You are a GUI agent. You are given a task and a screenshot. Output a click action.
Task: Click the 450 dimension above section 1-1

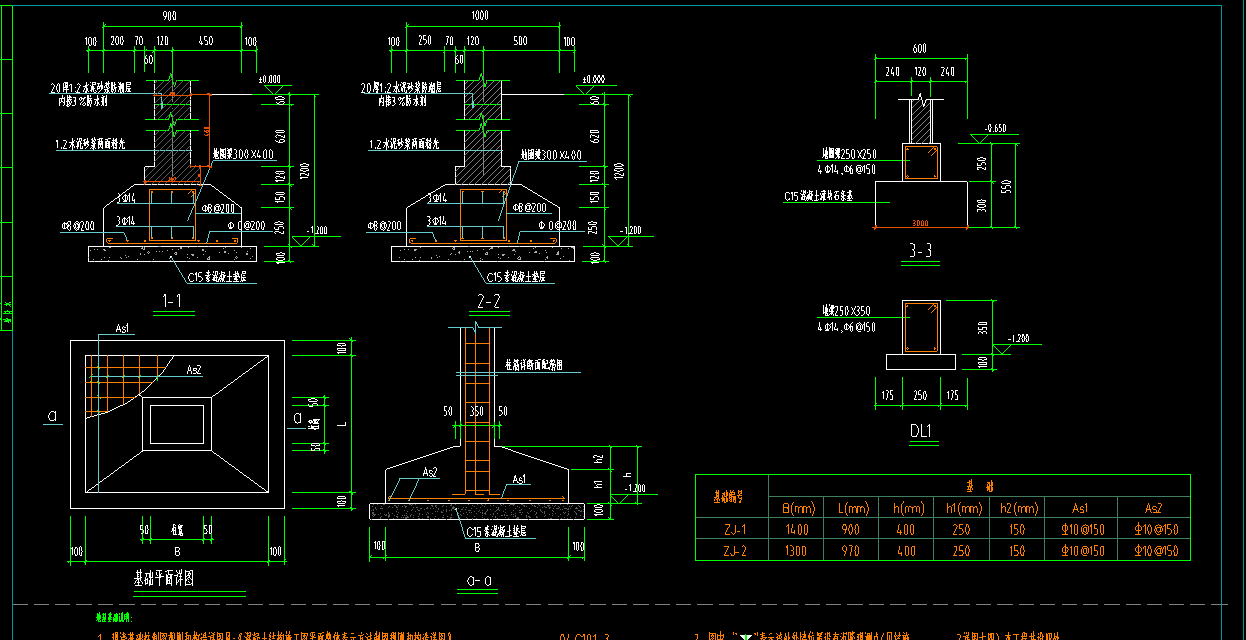(206, 41)
